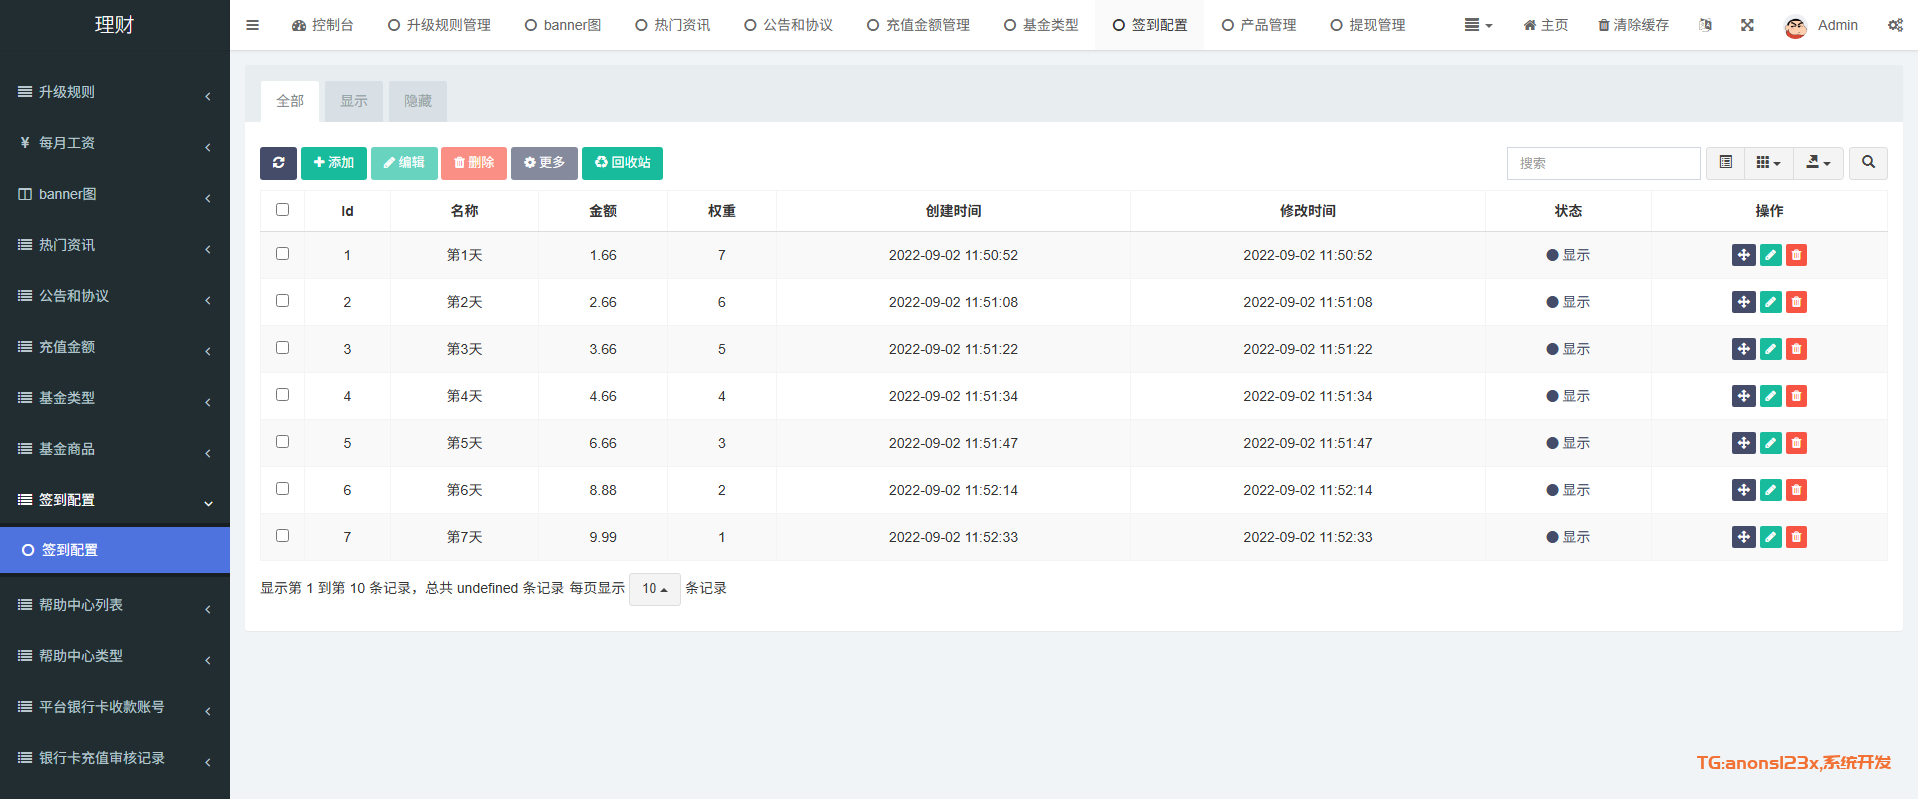Open page size 10 dropdown
Screen dimensions: 1918x799
click(x=655, y=589)
